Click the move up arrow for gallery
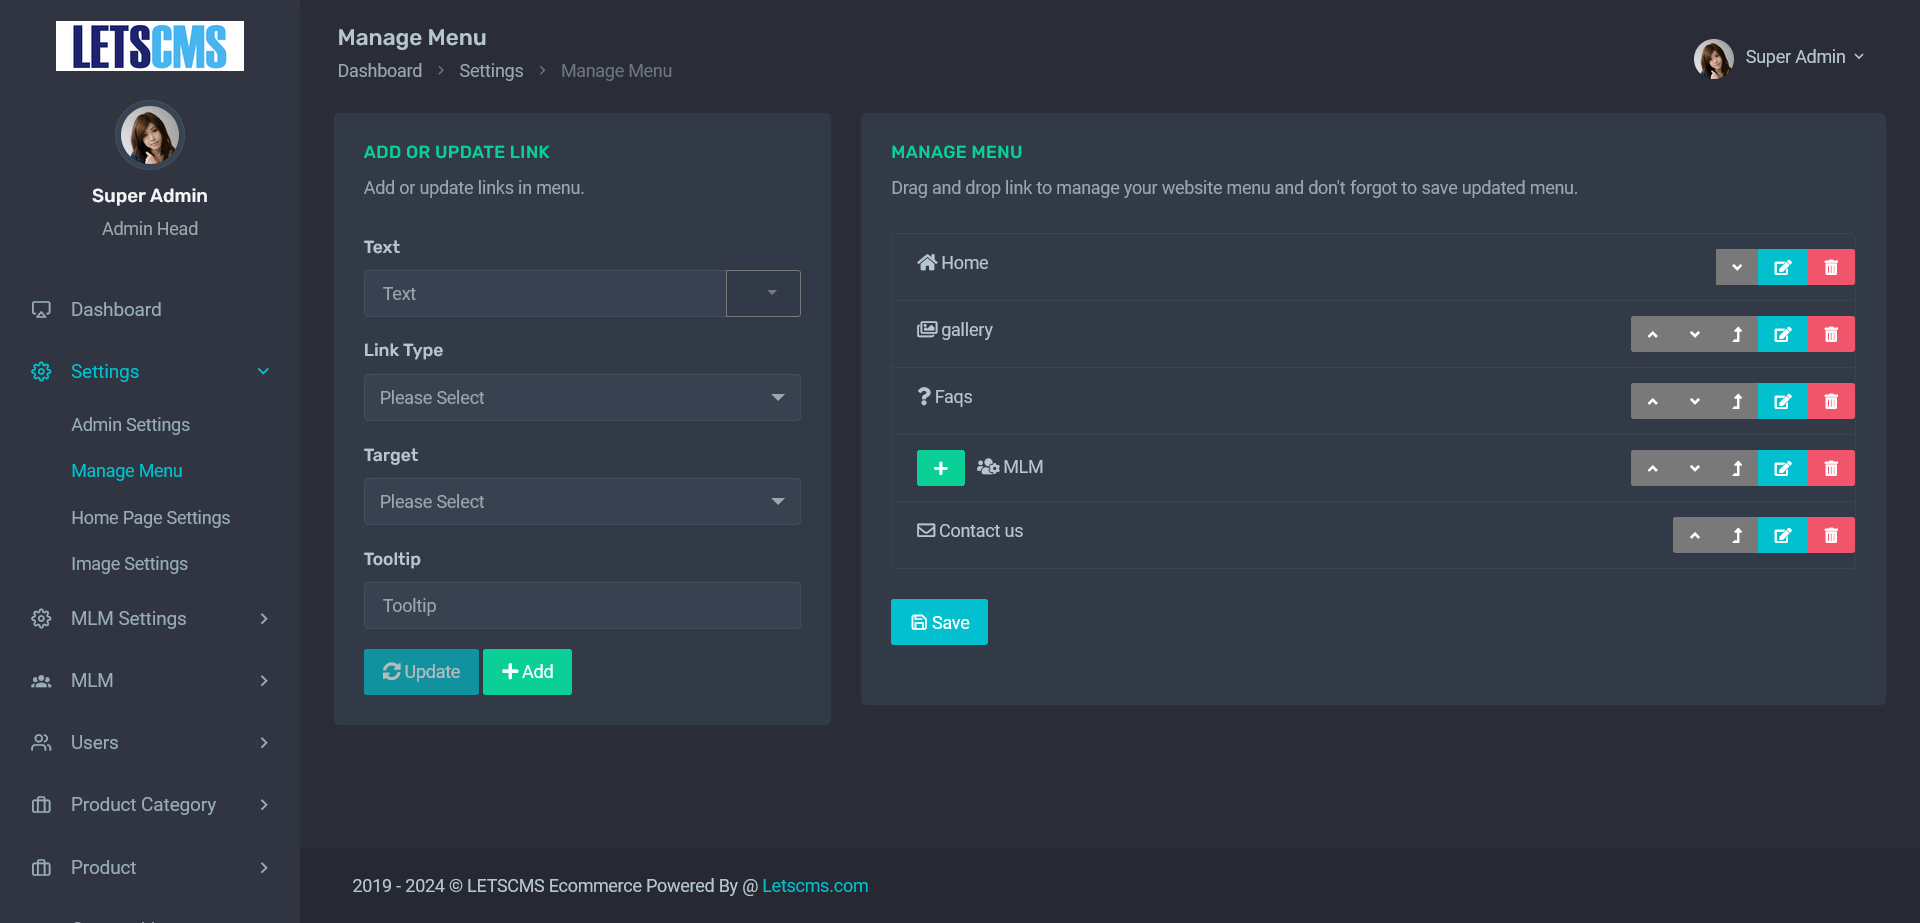Image resolution: width=1920 pixels, height=923 pixels. (1652, 334)
